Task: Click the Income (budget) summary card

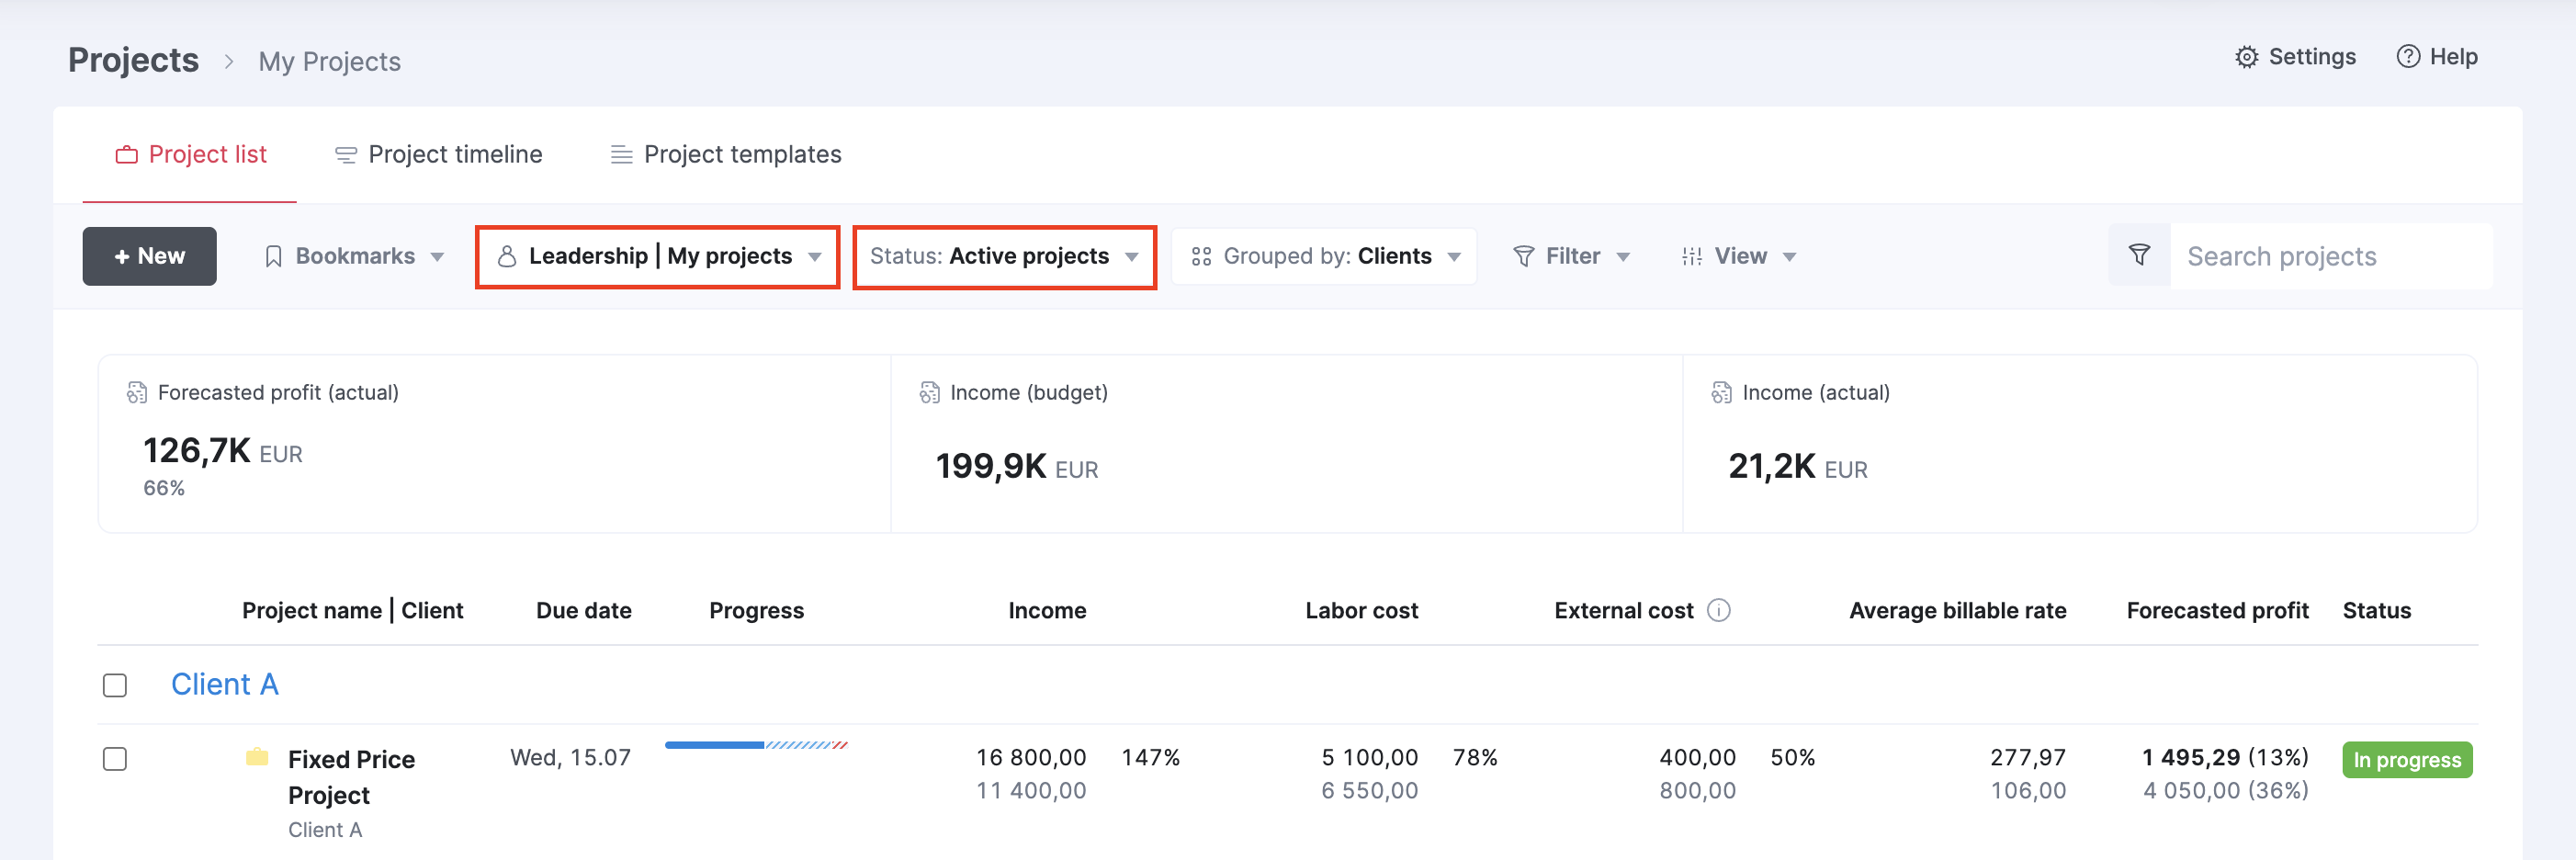Action: coord(1286,443)
